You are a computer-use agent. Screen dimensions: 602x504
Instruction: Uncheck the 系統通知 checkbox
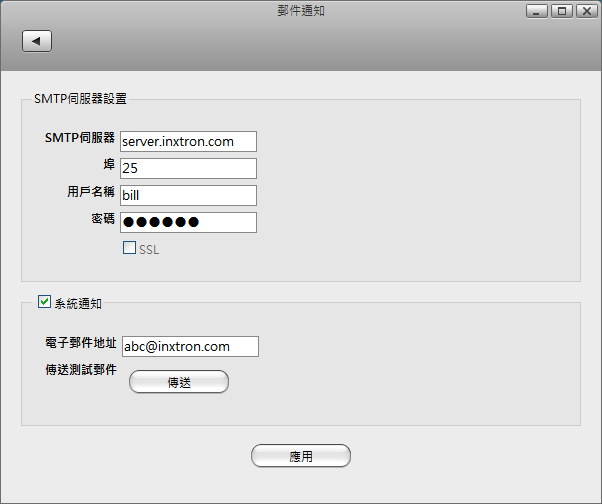[x=44, y=301]
